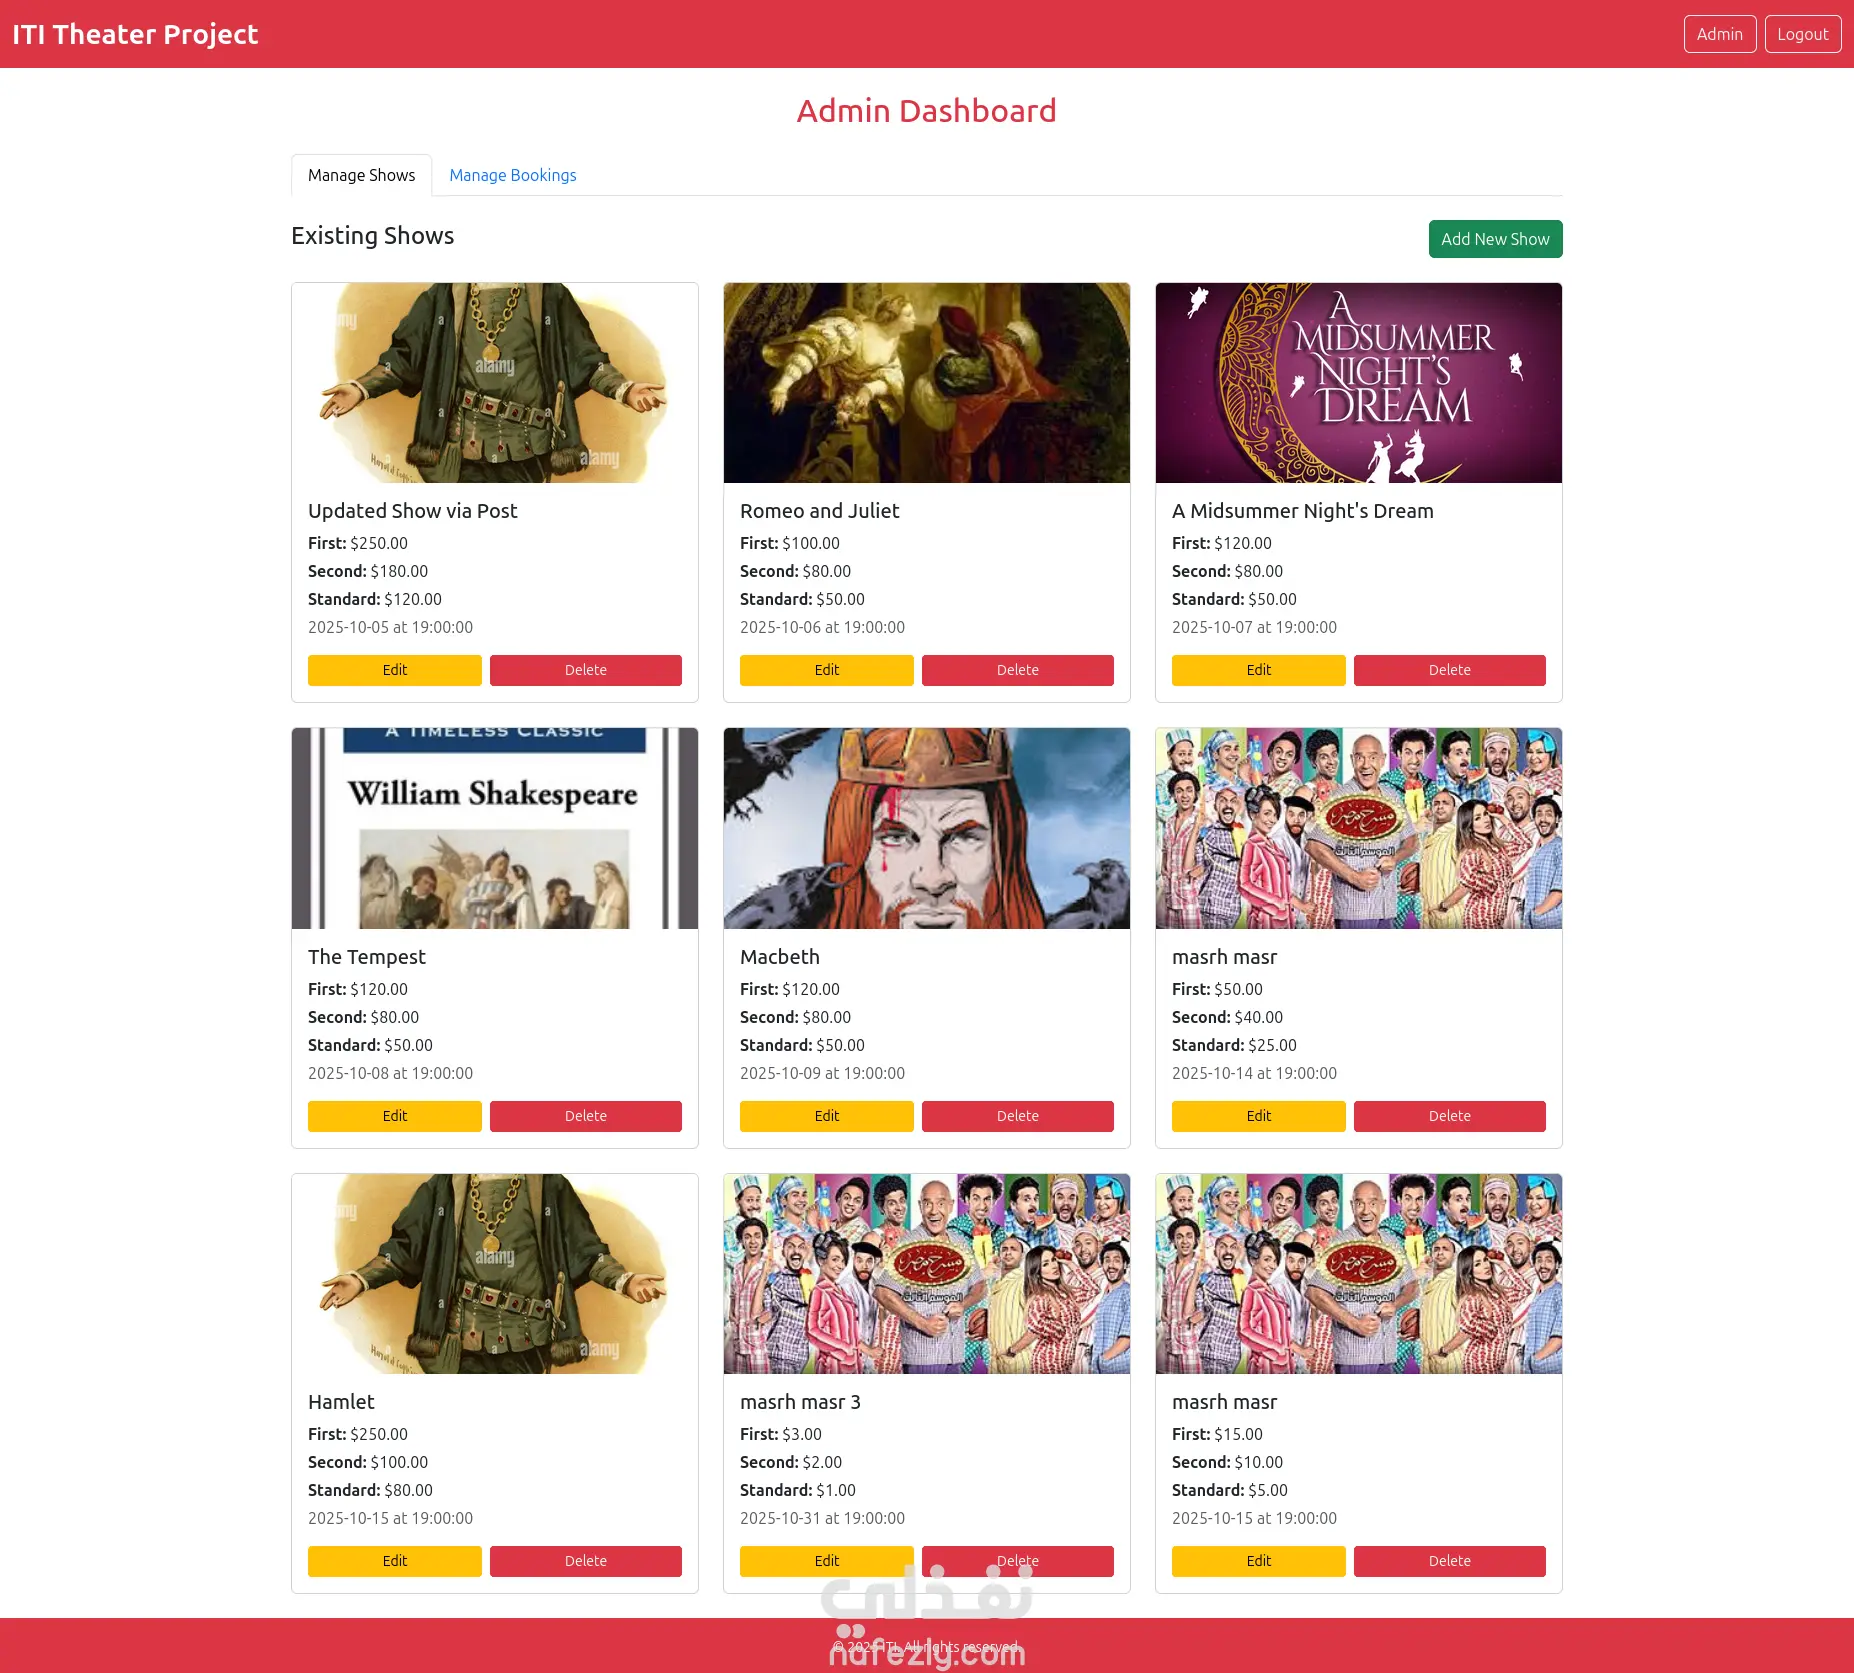Click the "Standard: $5.00" price line
This screenshot has height=1673, width=1854.
click(1230, 1490)
